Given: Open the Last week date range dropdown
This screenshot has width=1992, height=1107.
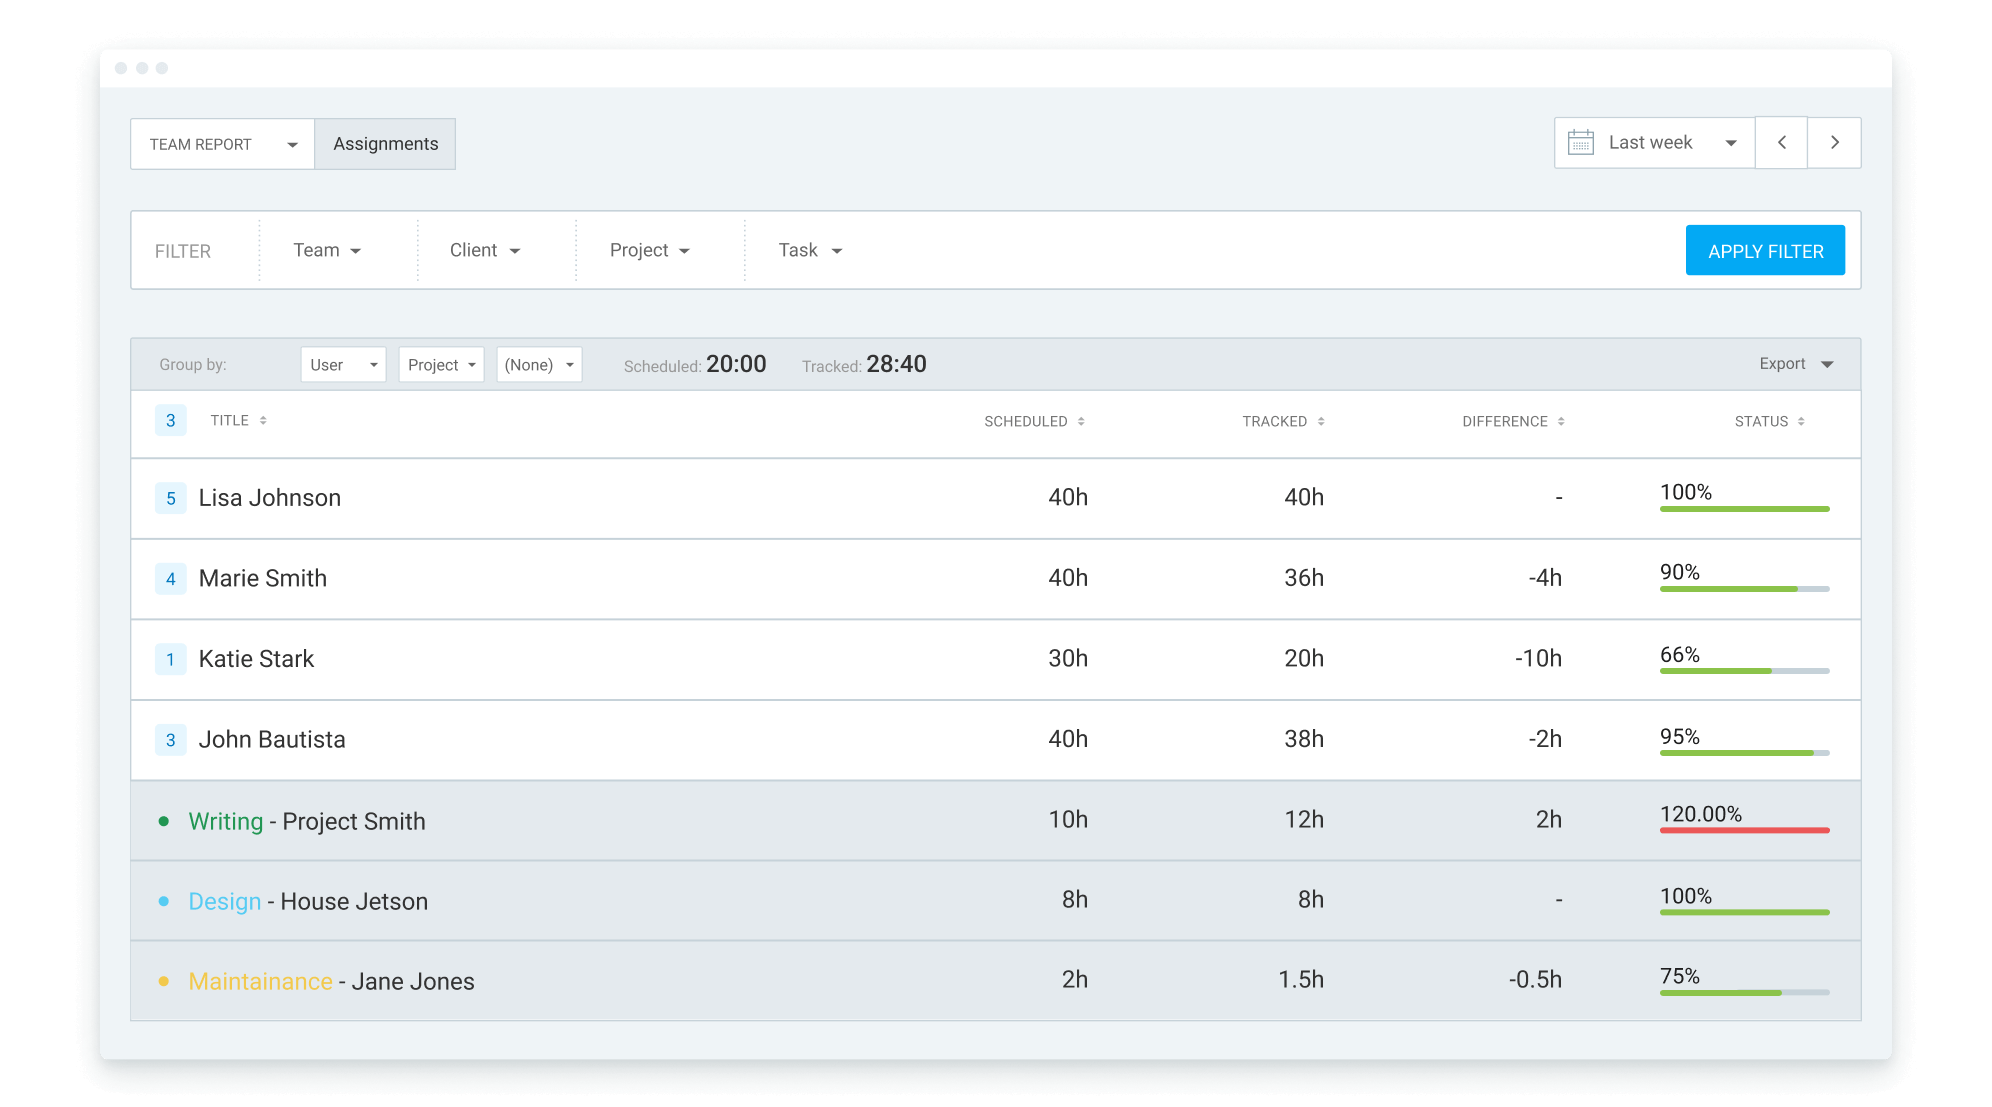Looking at the screenshot, I should pos(1655,143).
